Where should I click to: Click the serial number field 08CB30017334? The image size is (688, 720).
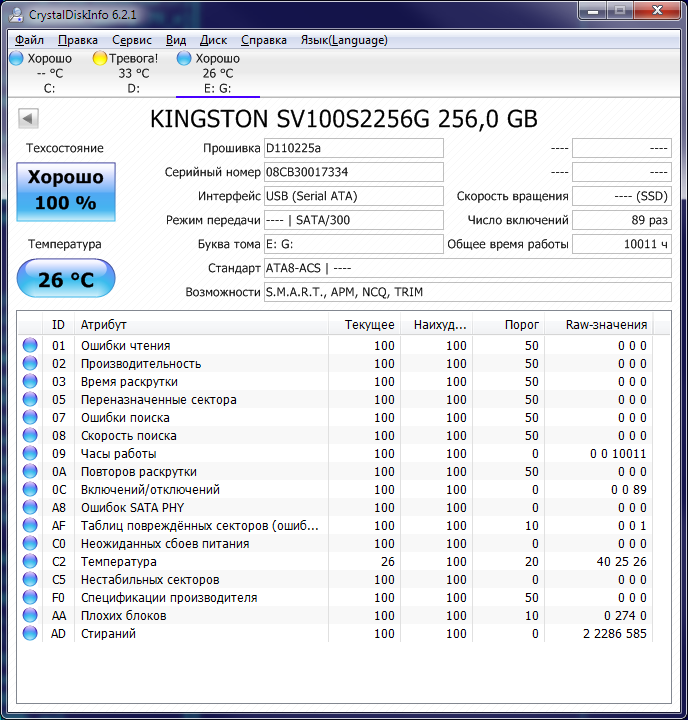(x=354, y=172)
